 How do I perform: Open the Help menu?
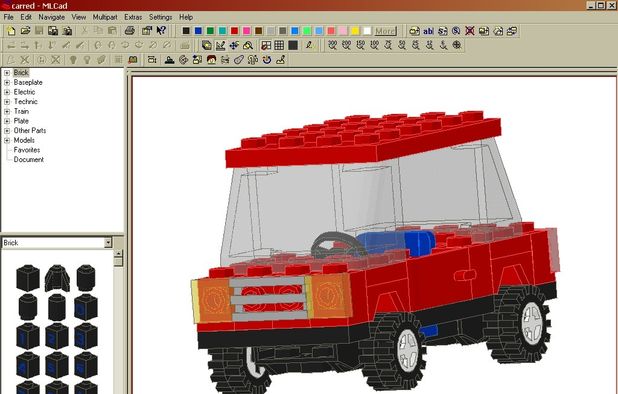(186, 17)
